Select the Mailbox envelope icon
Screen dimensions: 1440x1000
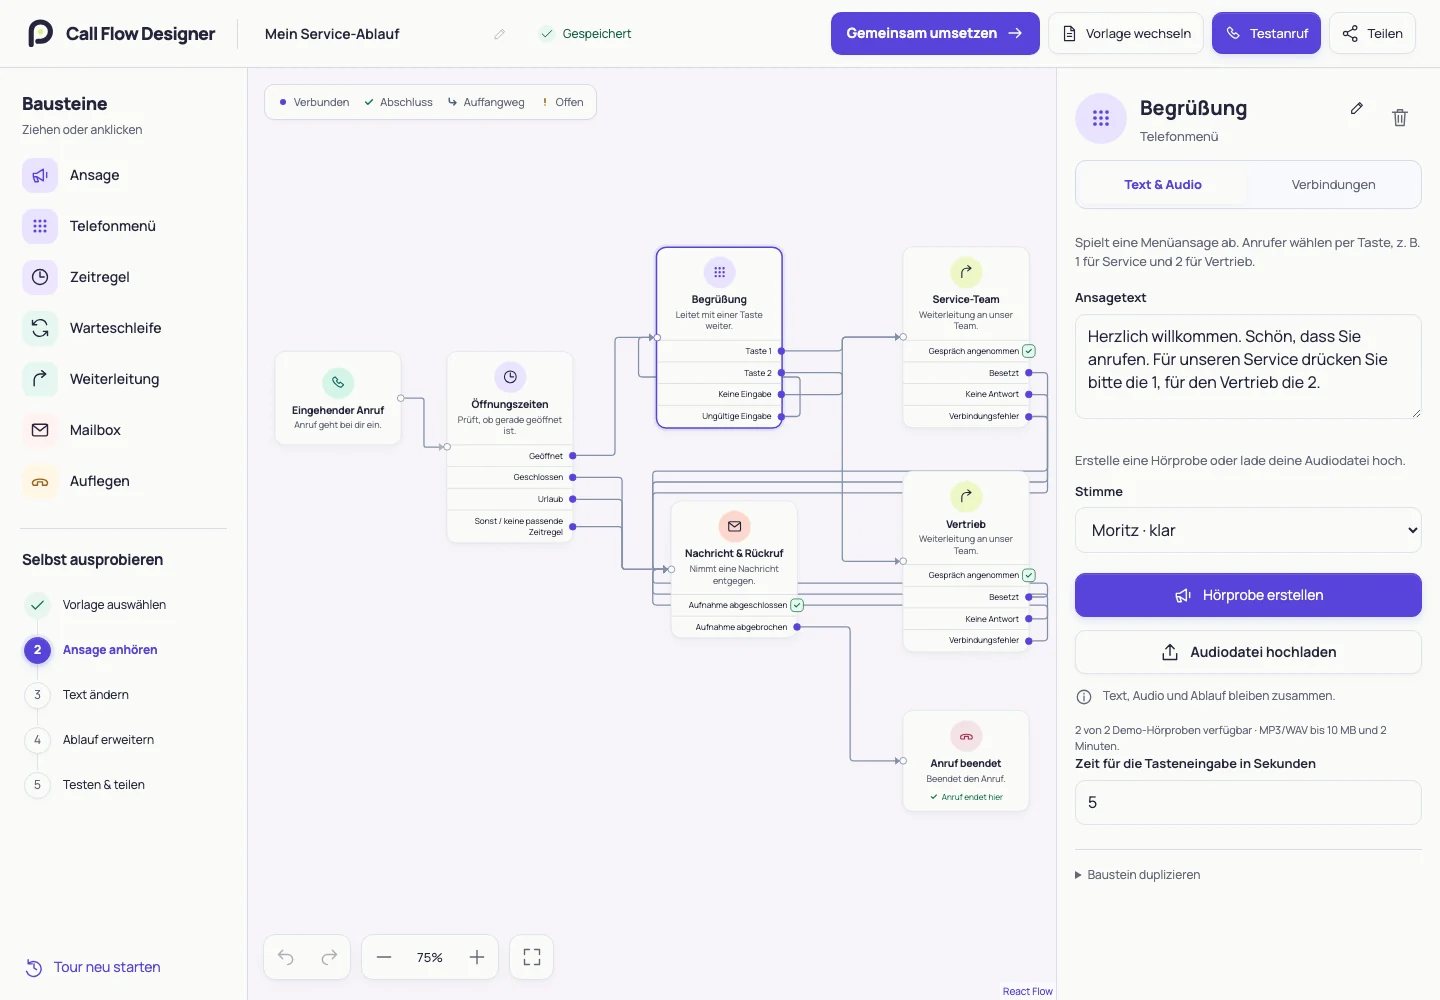[40, 430]
